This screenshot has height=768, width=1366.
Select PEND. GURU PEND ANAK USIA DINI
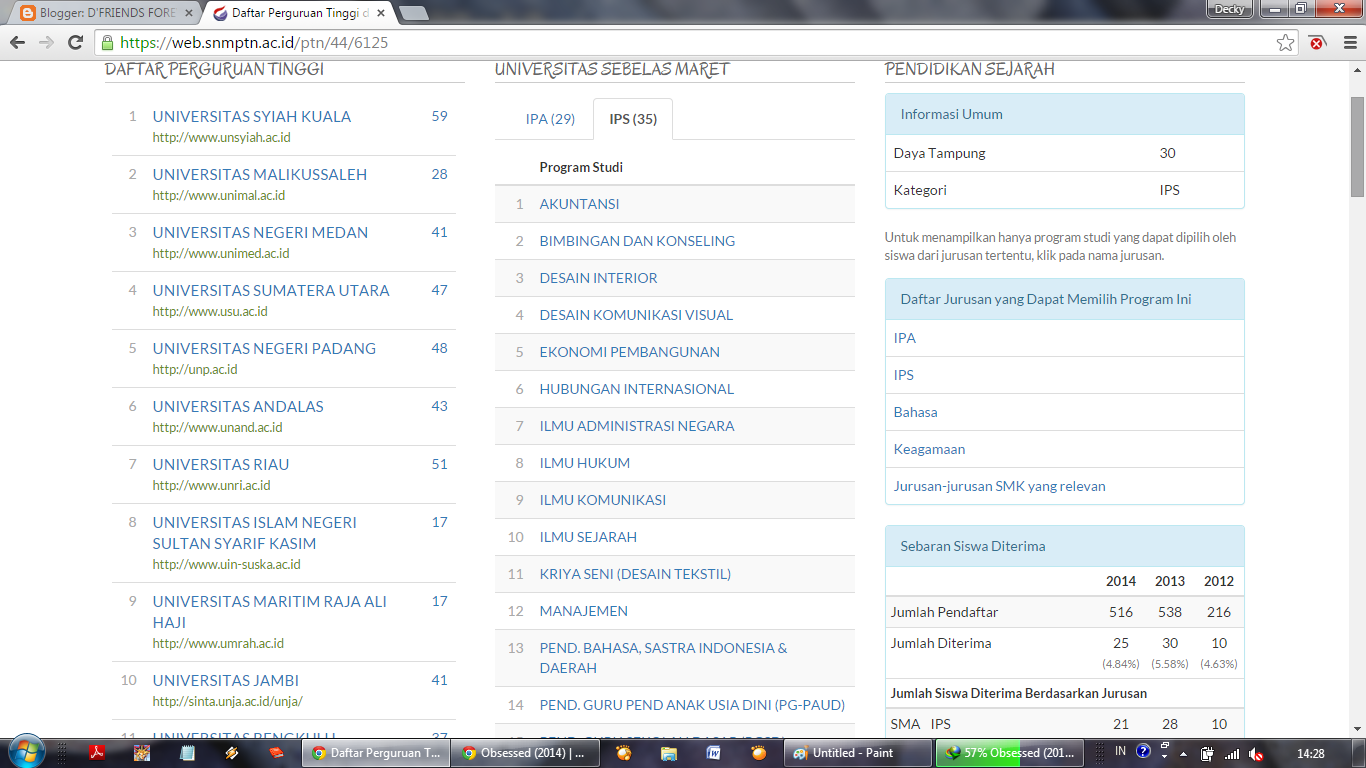coord(692,705)
